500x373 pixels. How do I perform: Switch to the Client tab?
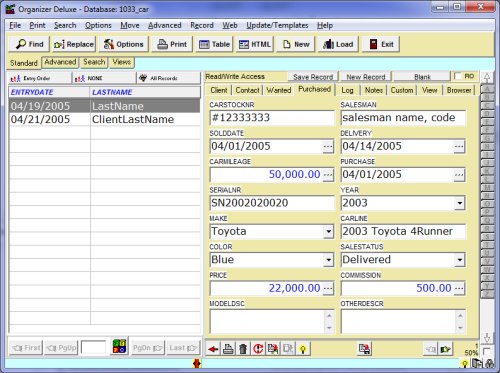[x=219, y=90]
